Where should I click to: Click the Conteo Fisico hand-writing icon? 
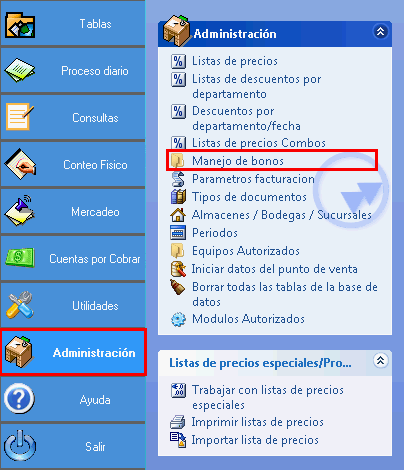20,164
